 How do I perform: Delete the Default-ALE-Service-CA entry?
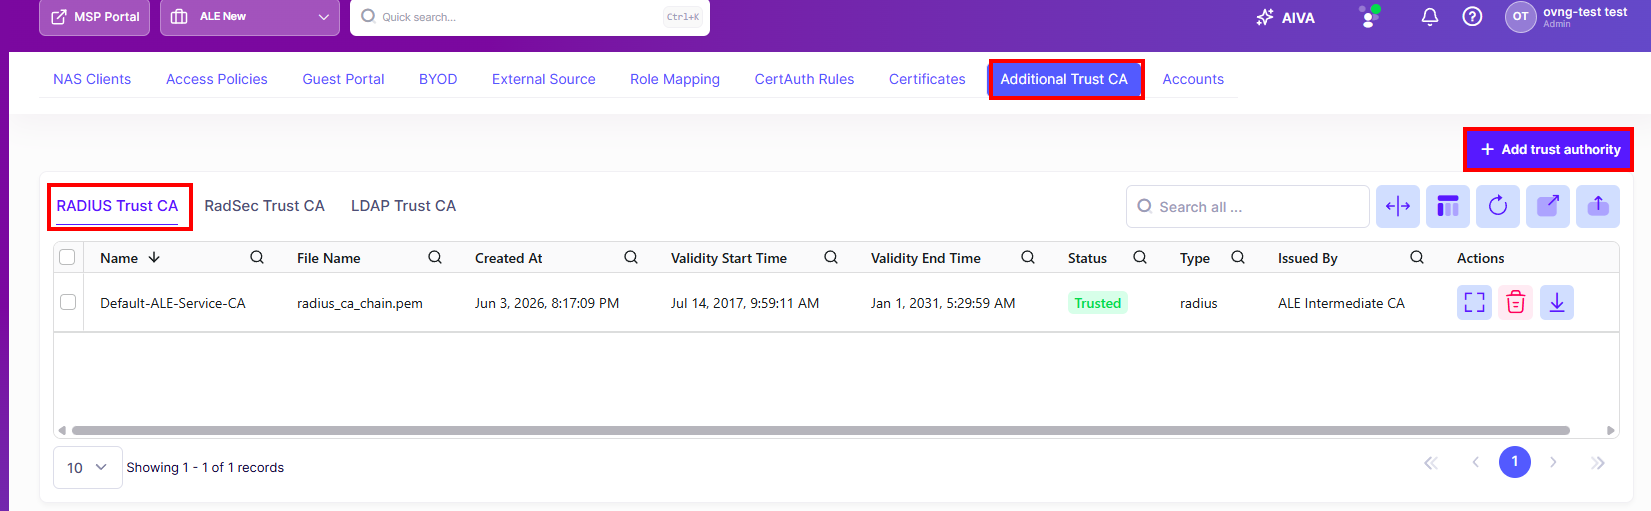click(x=1515, y=302)
